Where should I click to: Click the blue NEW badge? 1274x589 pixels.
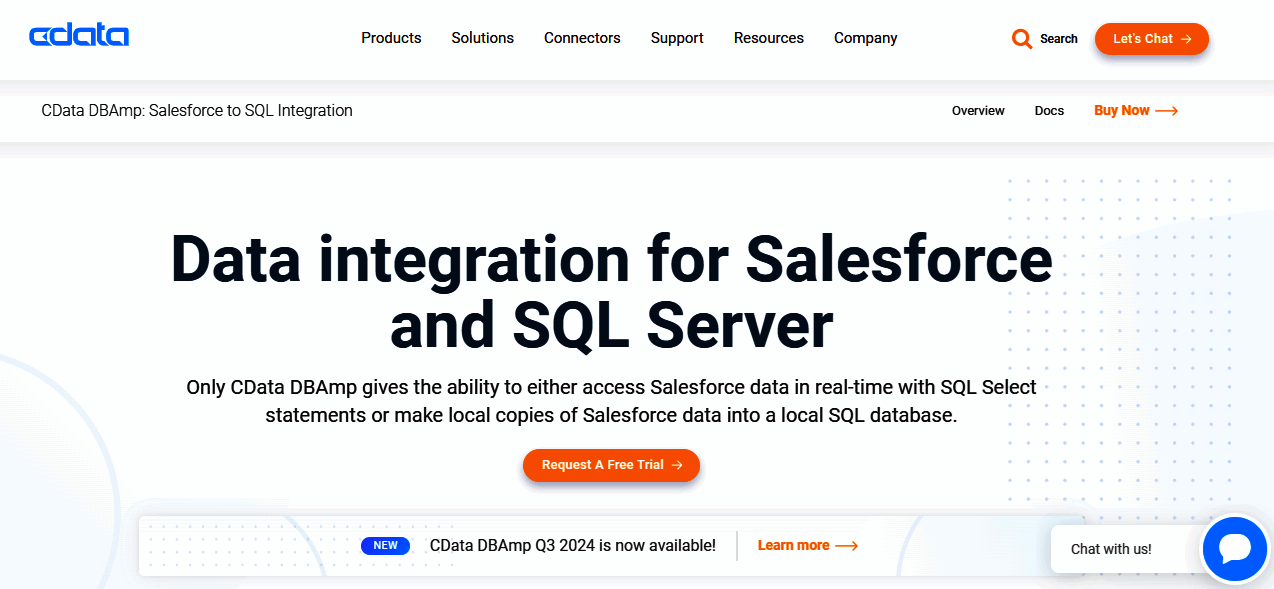[385, 545]
